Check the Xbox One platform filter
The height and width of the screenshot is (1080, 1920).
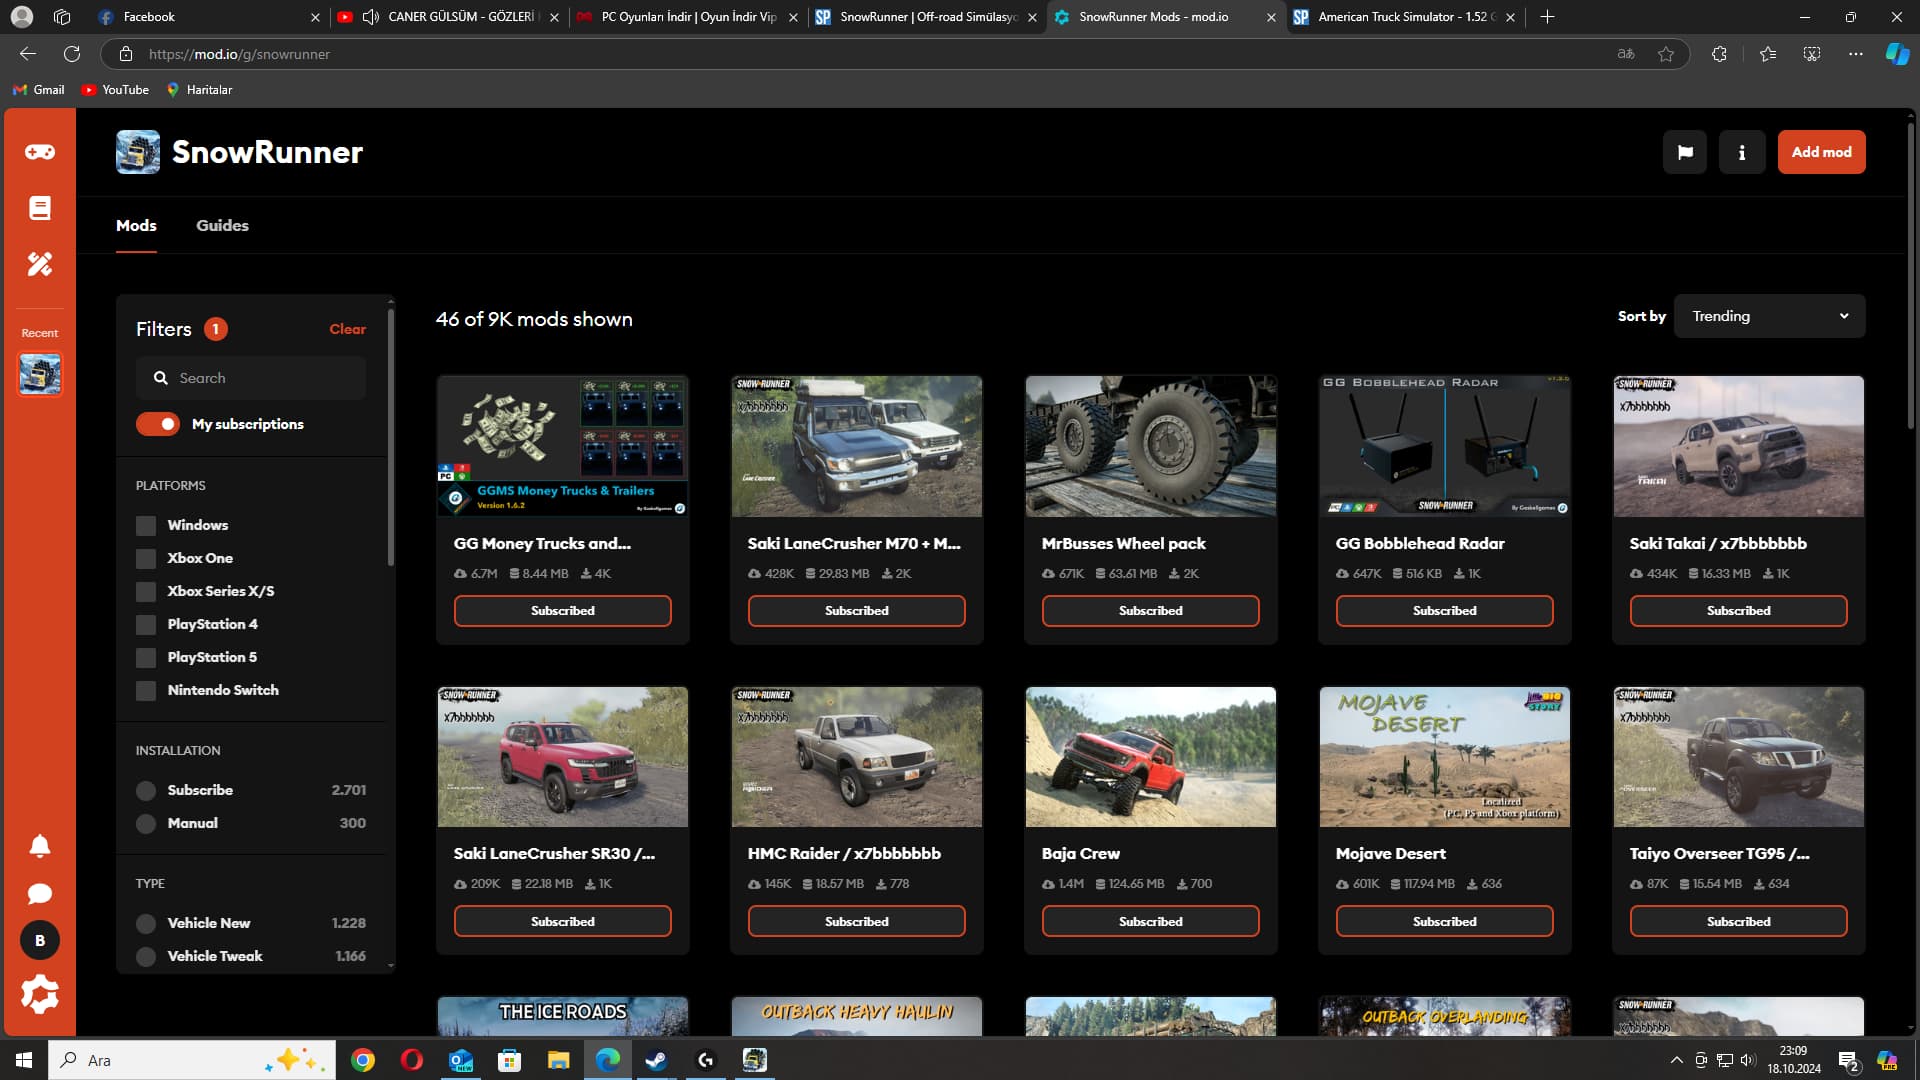(146, 558)
